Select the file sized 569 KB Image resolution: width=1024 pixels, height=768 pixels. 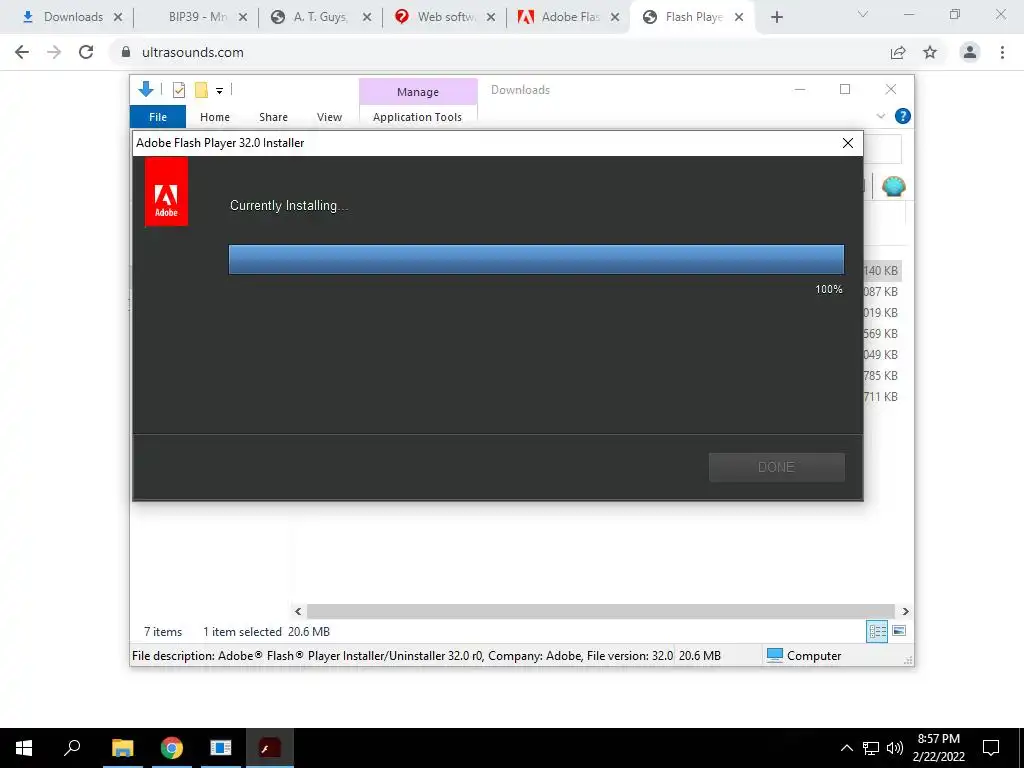tap(881, 334)
